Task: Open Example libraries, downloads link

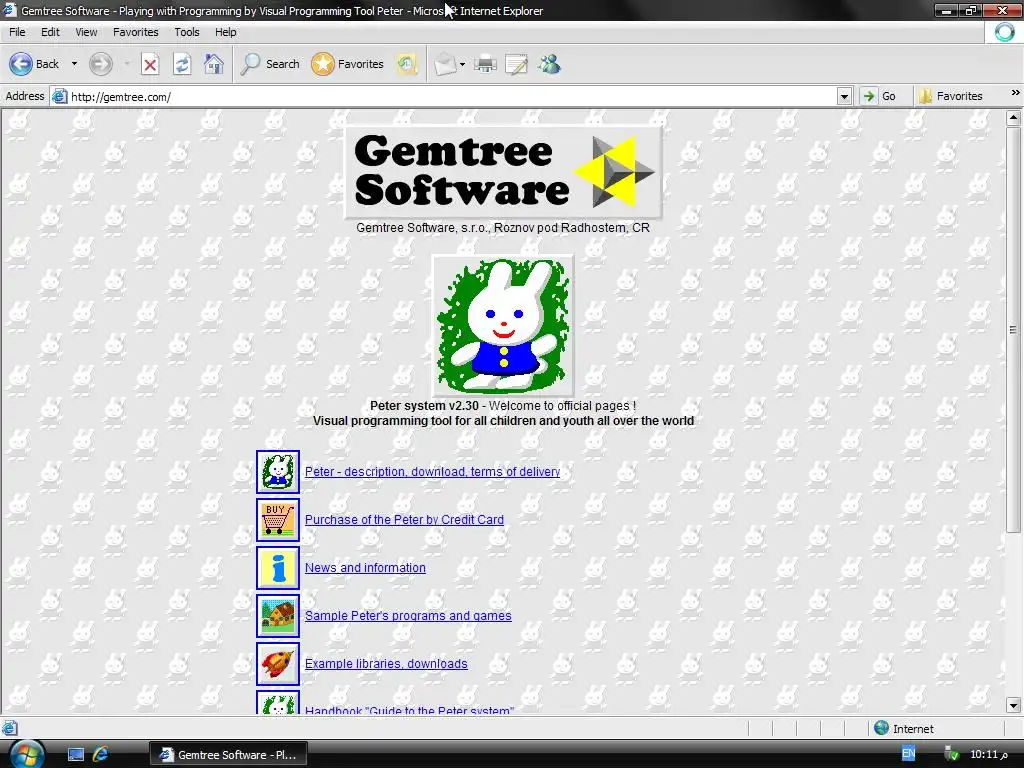Action: click(386, 664)
